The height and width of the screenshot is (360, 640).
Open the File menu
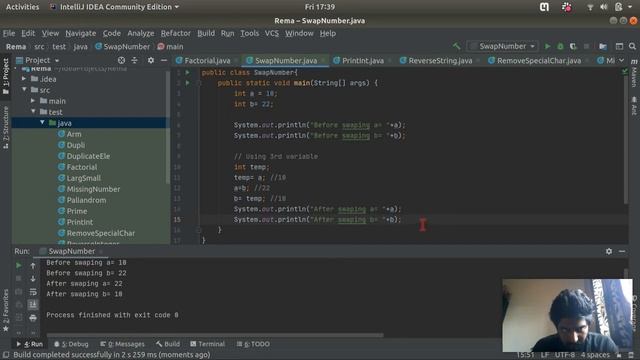point(9,33)
